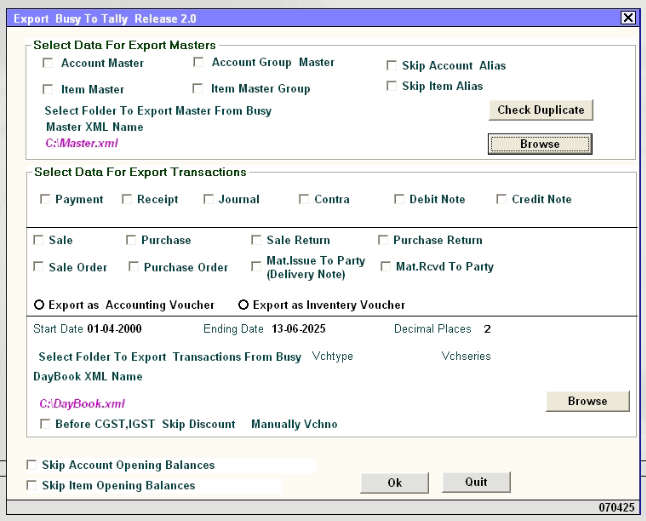Click the Manually Vchno label
646x521 pixels.
click(294, 424)
